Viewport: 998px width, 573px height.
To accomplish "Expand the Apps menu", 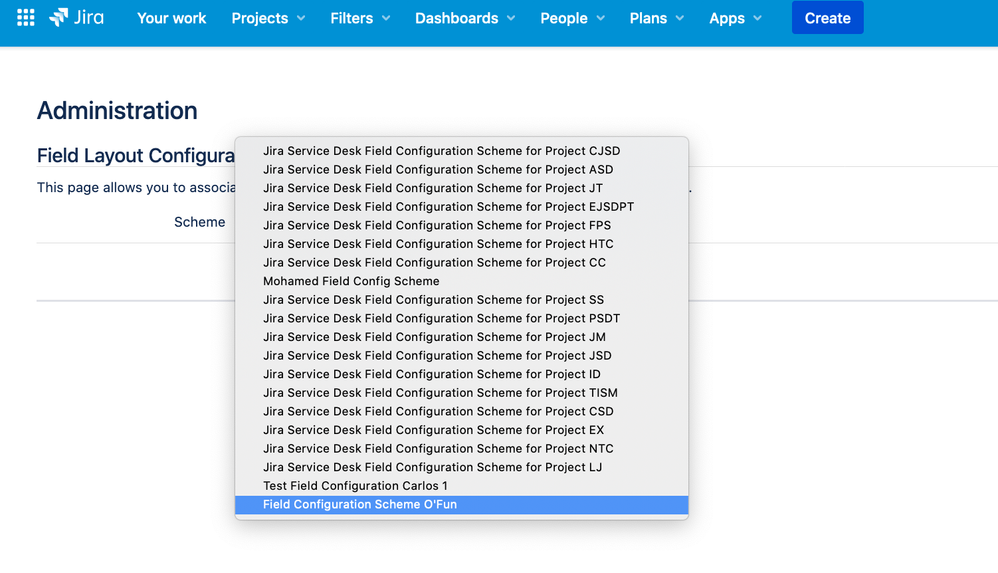I will [735, 18].
